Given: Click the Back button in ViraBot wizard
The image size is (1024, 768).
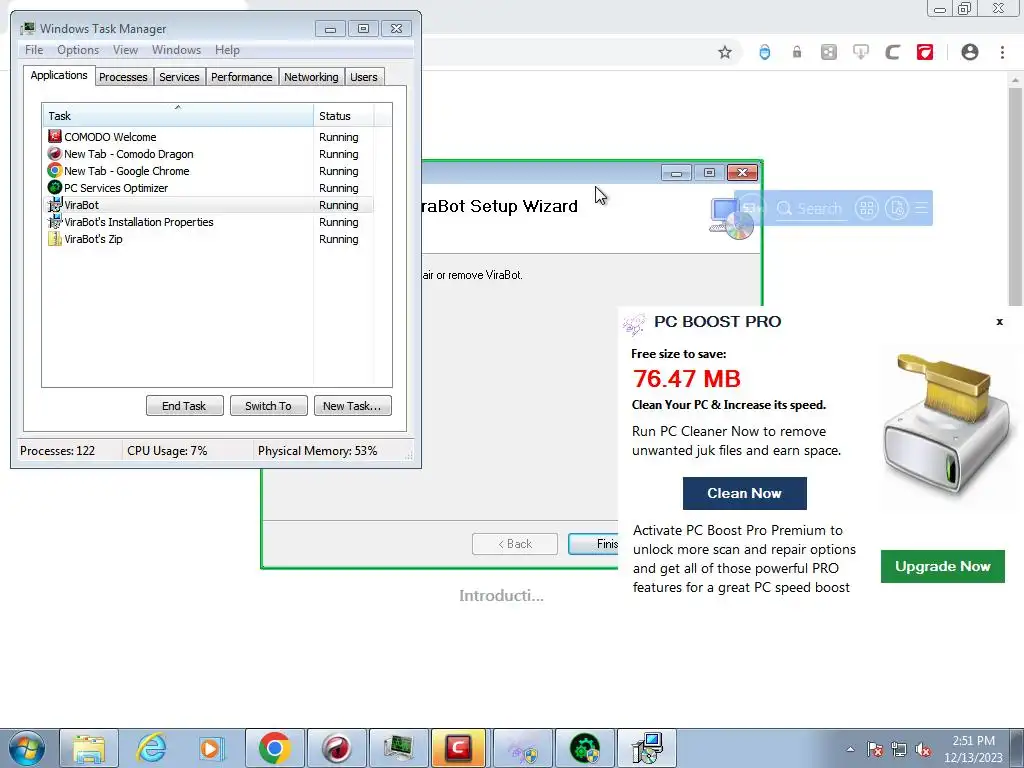Looking at the screenshot, I should 515,544.
